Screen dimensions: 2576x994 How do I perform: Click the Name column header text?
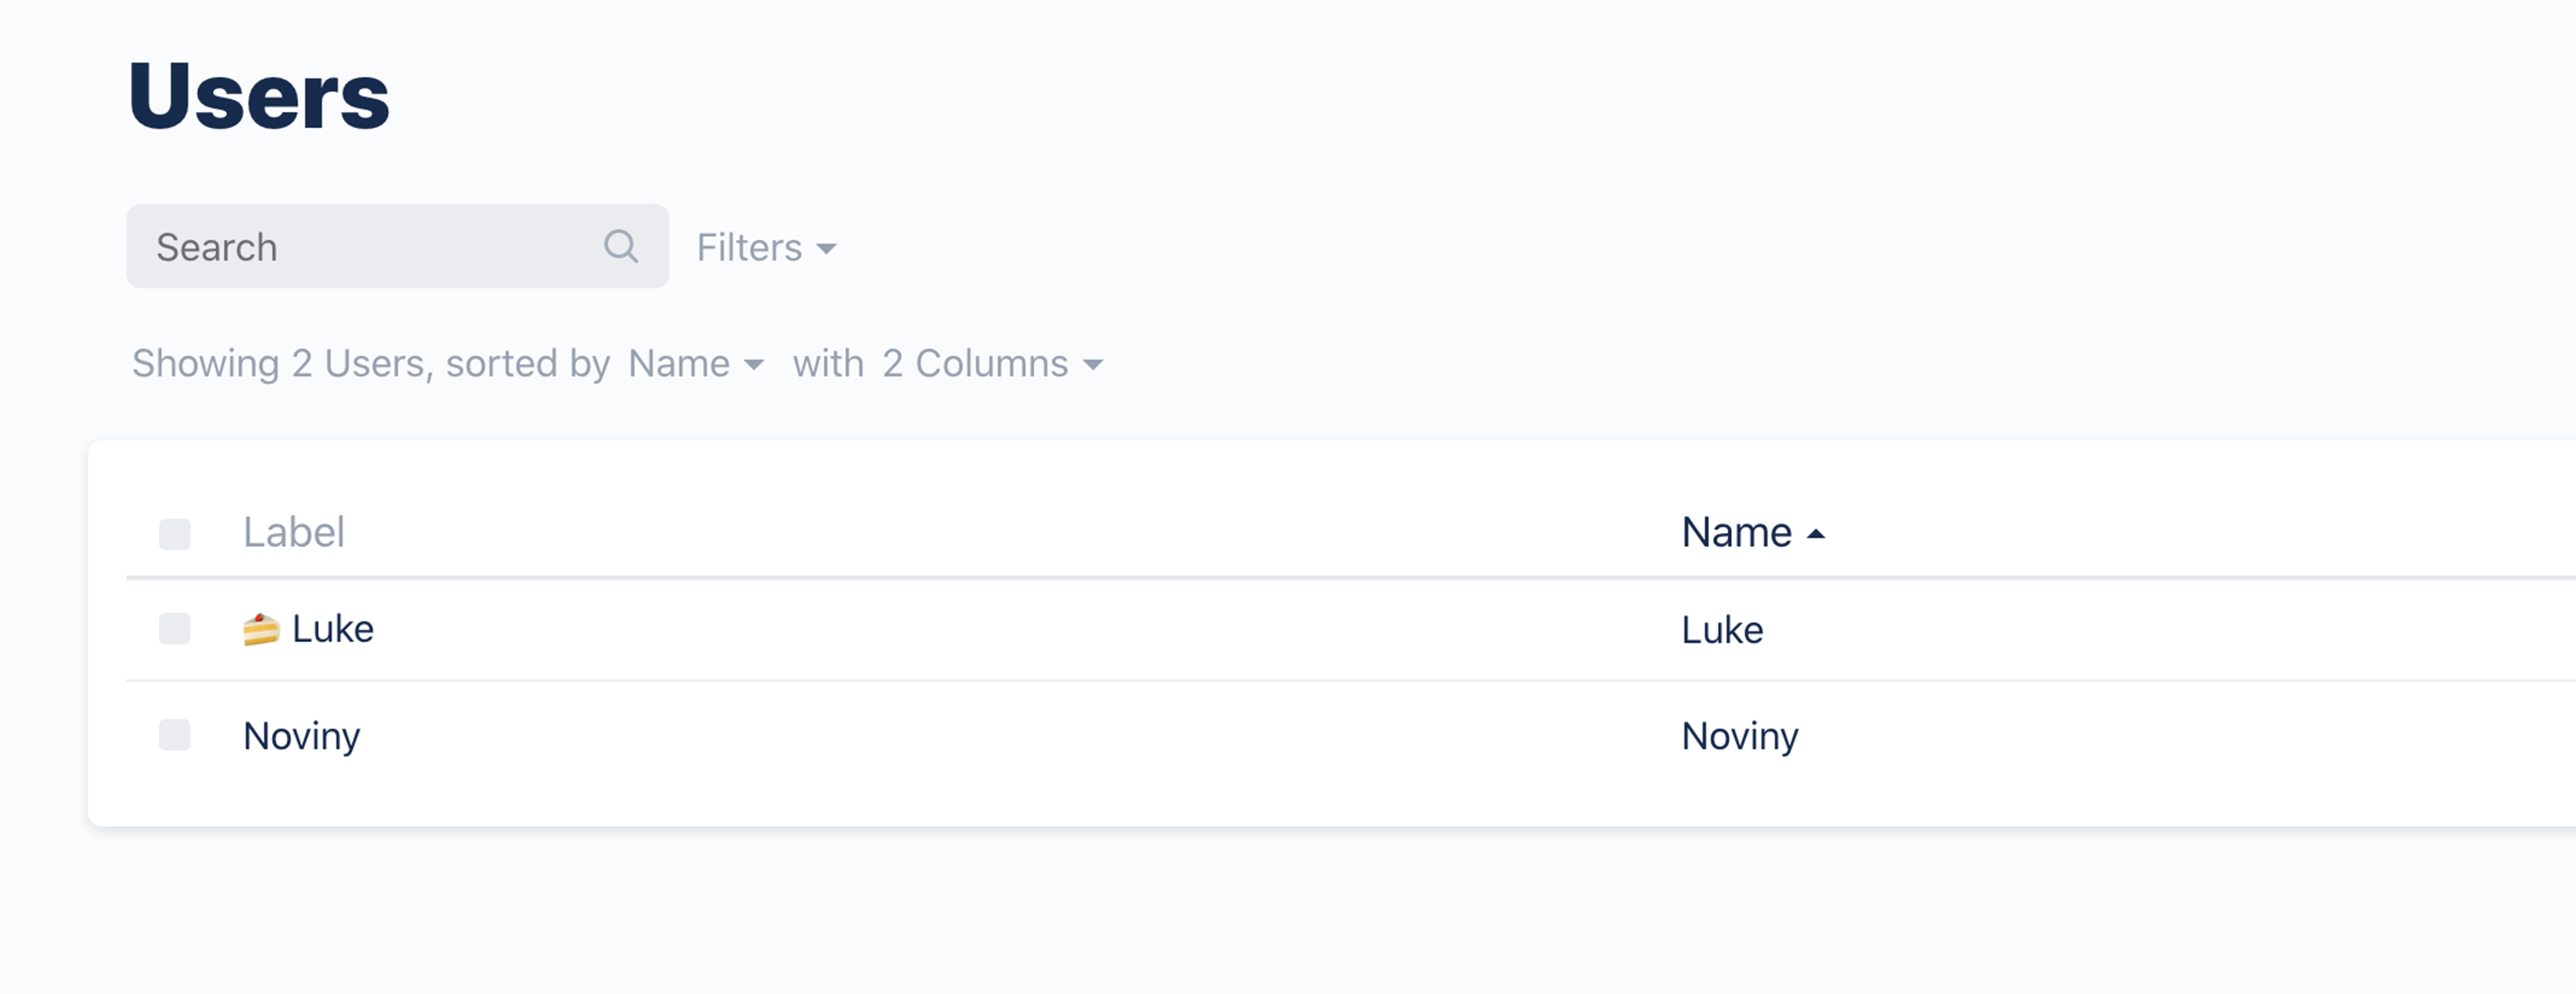click(x=1736, y=532)
